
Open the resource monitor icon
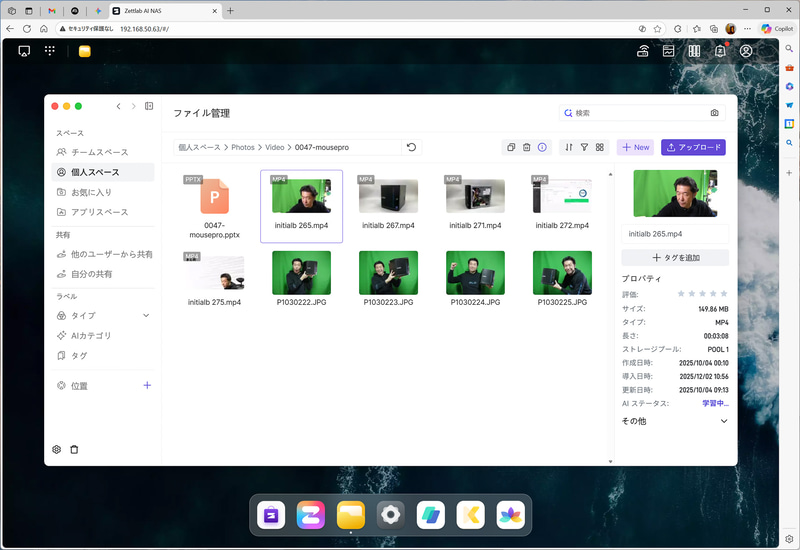668,51
